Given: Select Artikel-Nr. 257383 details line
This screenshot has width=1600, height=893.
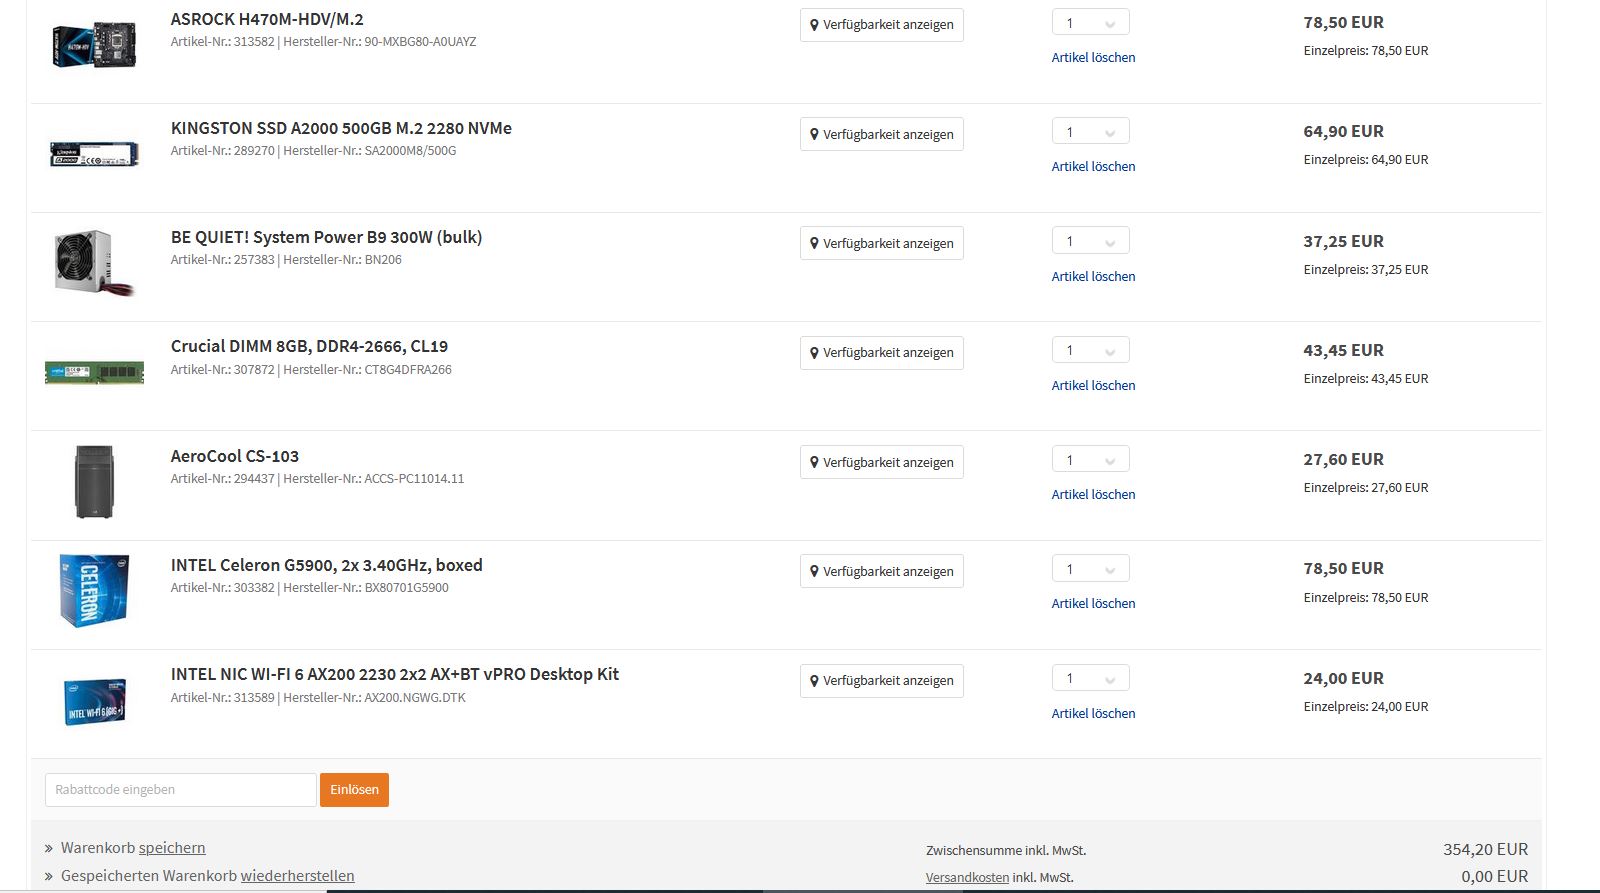Looking at the screenshot, I should (286, 260).
